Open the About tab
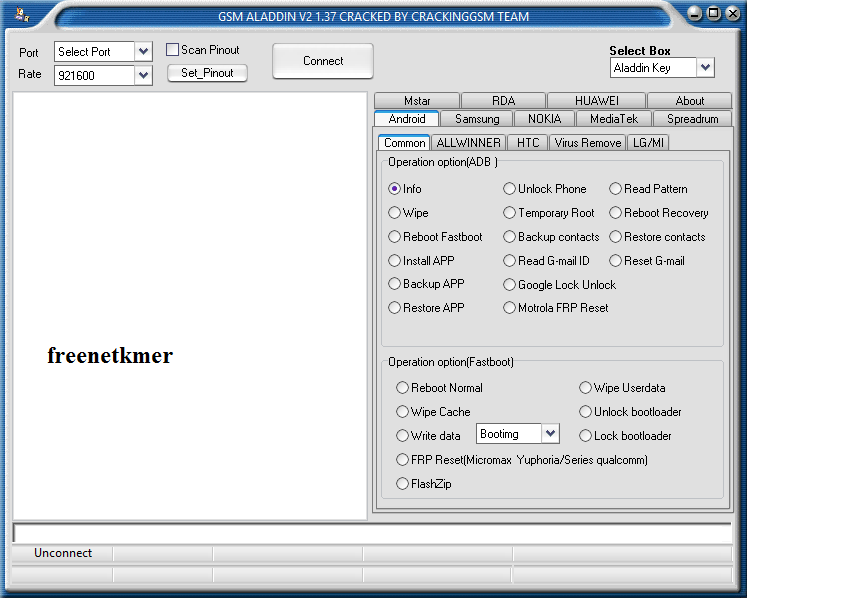Viewport: 844px width, 598px height. 690,101
